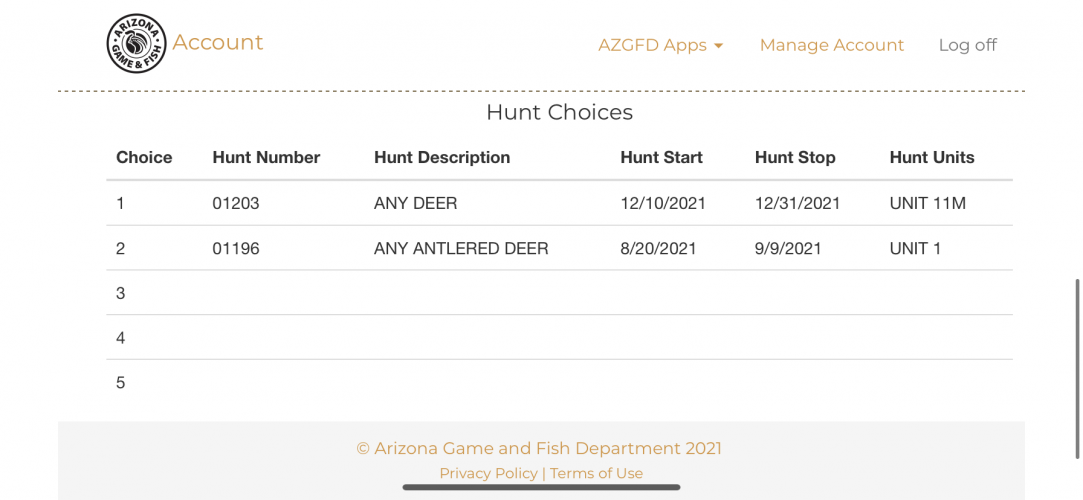Log off from the account
The width and height of the screenshot is (1083, 500).
(967, 45)
